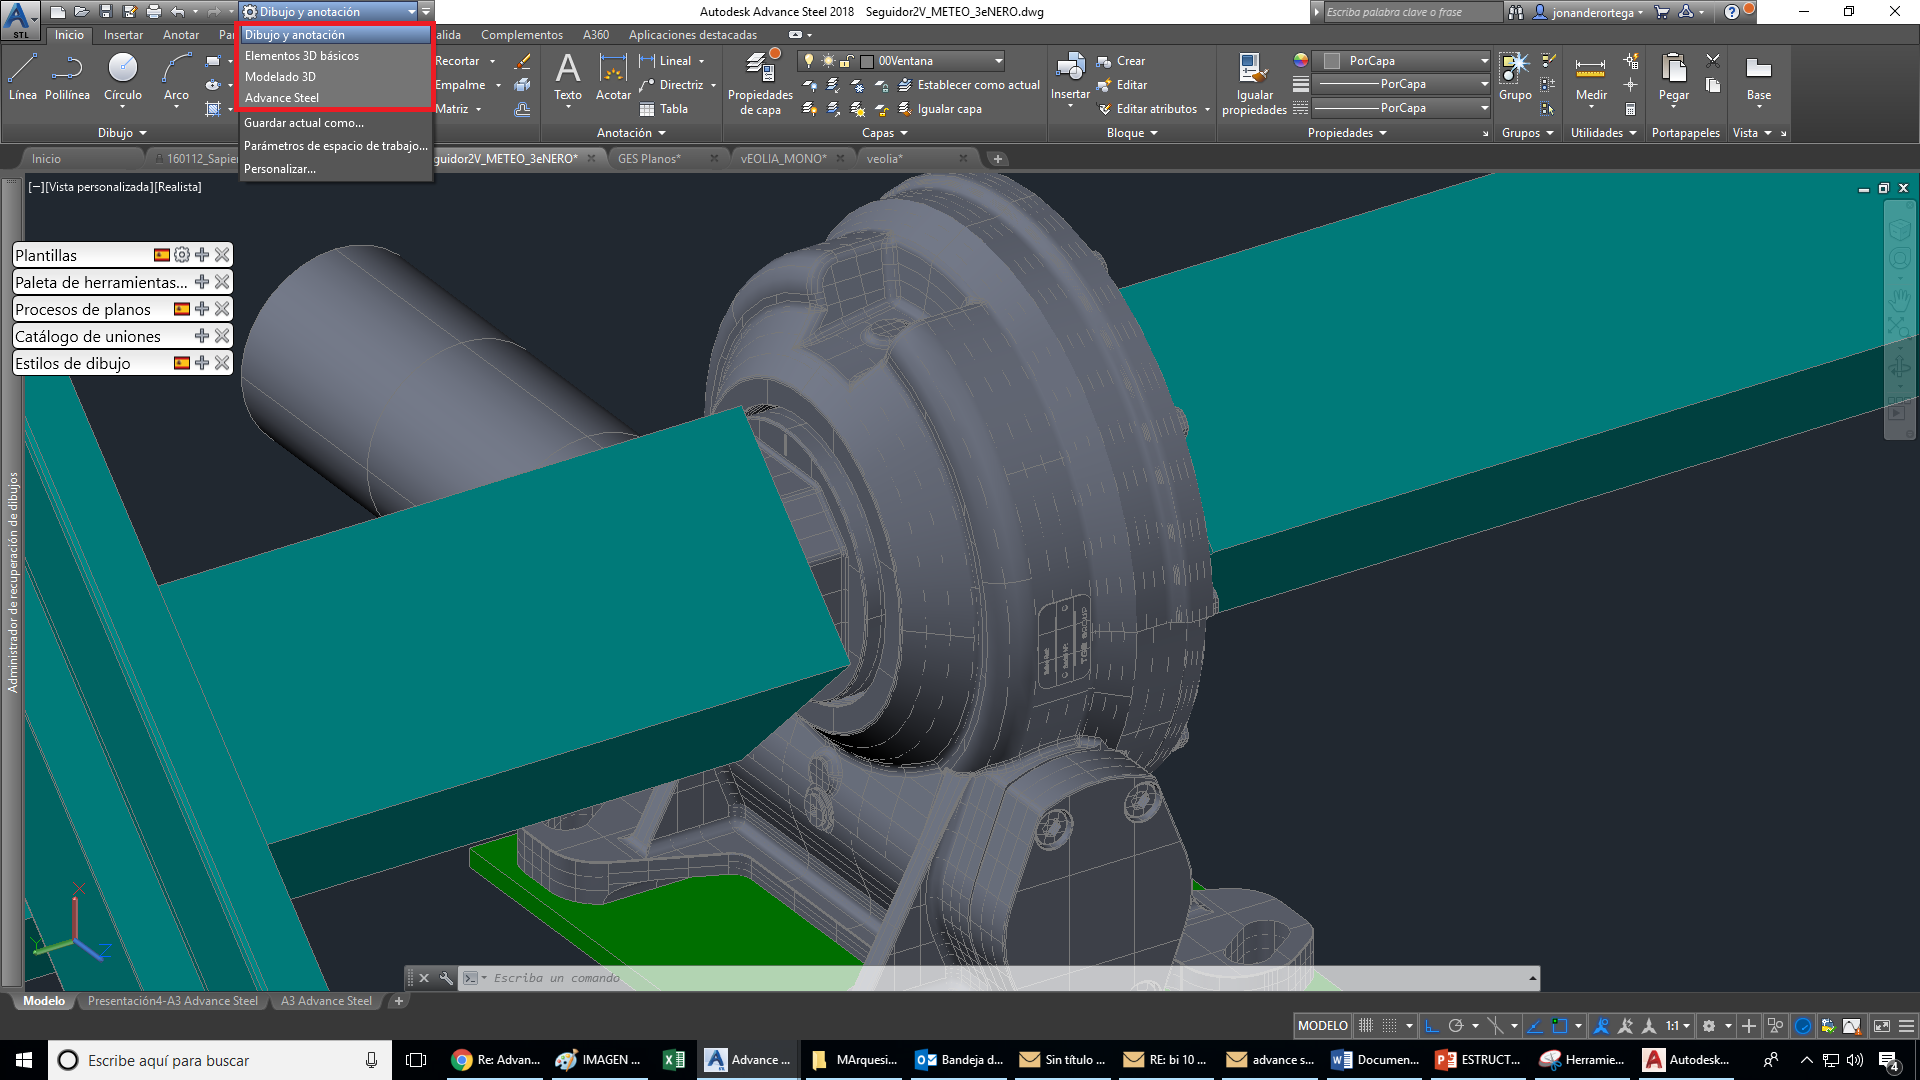The width and height of the screenshot is (1920, 1080).
Task: Toggle the 00Ventana layer light bulb off
Action: (x=810, y=60)
